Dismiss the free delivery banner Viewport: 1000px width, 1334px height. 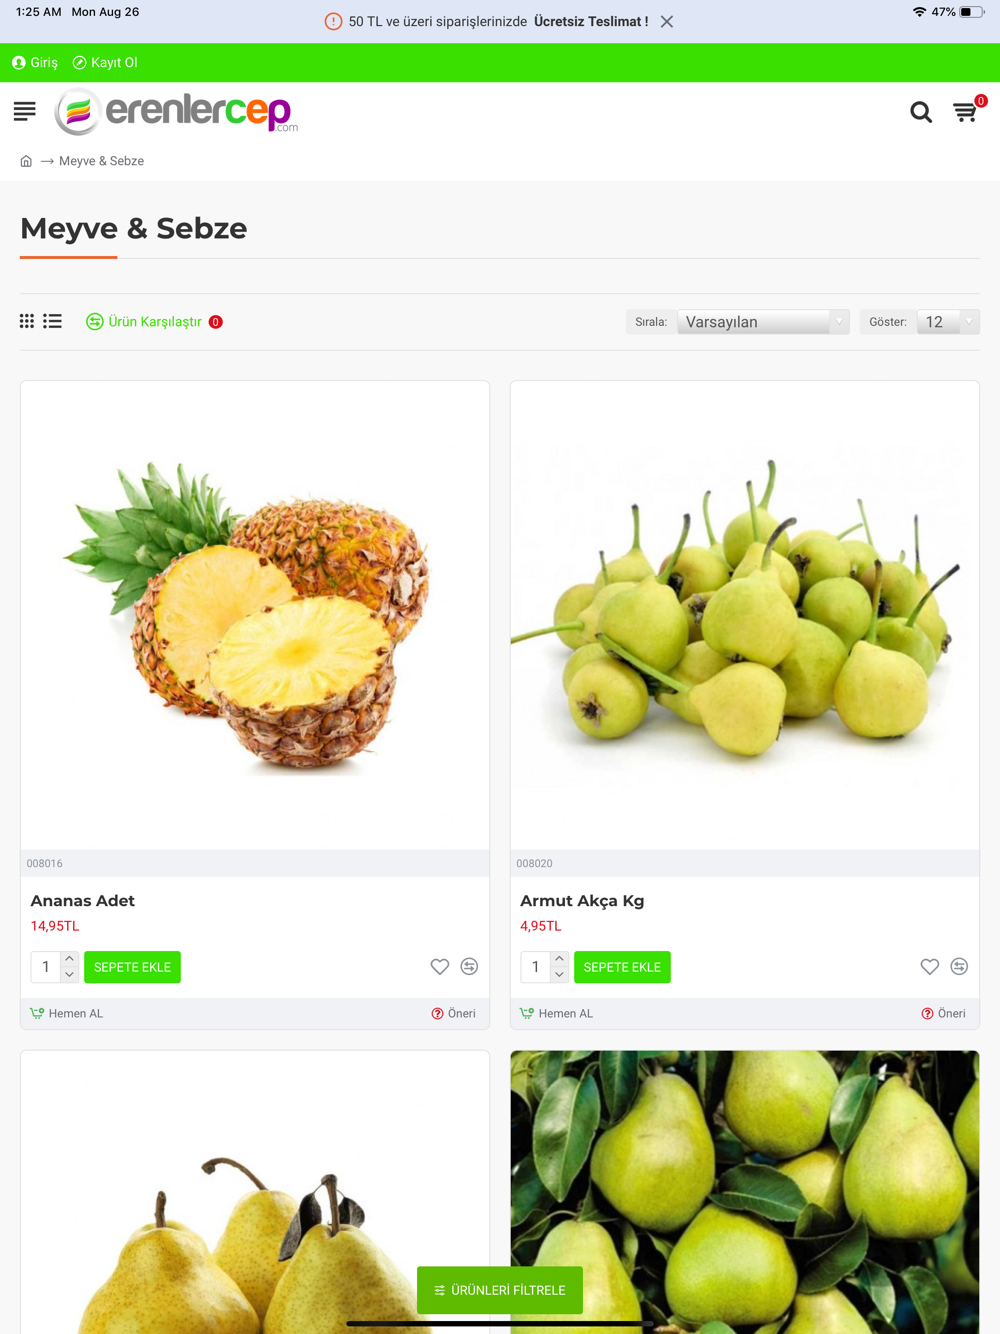point(667,21)
